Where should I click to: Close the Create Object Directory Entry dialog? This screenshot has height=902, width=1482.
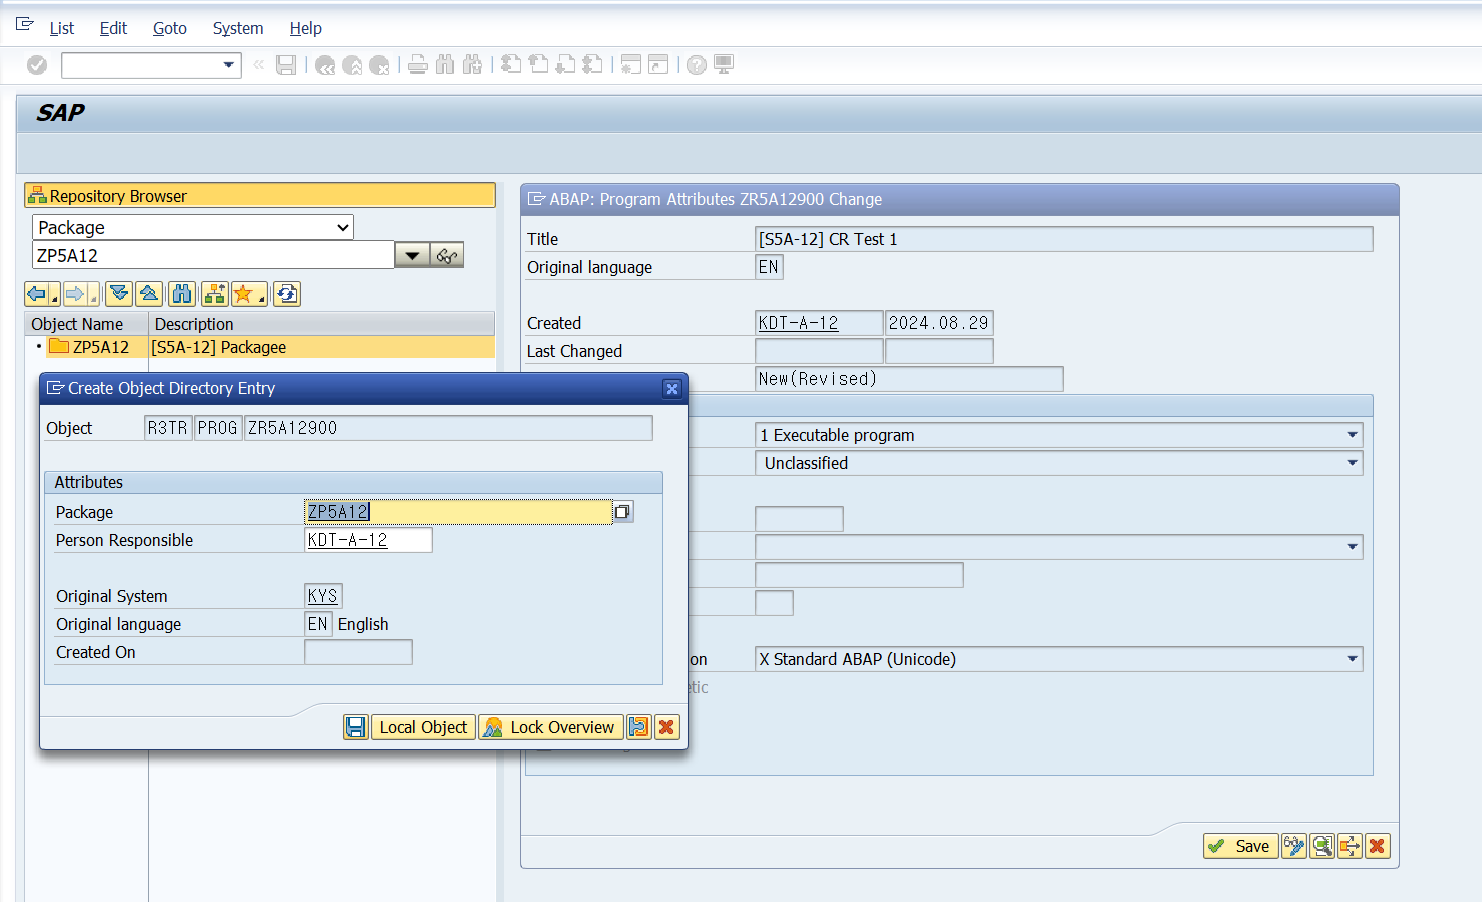click(672, 389)
